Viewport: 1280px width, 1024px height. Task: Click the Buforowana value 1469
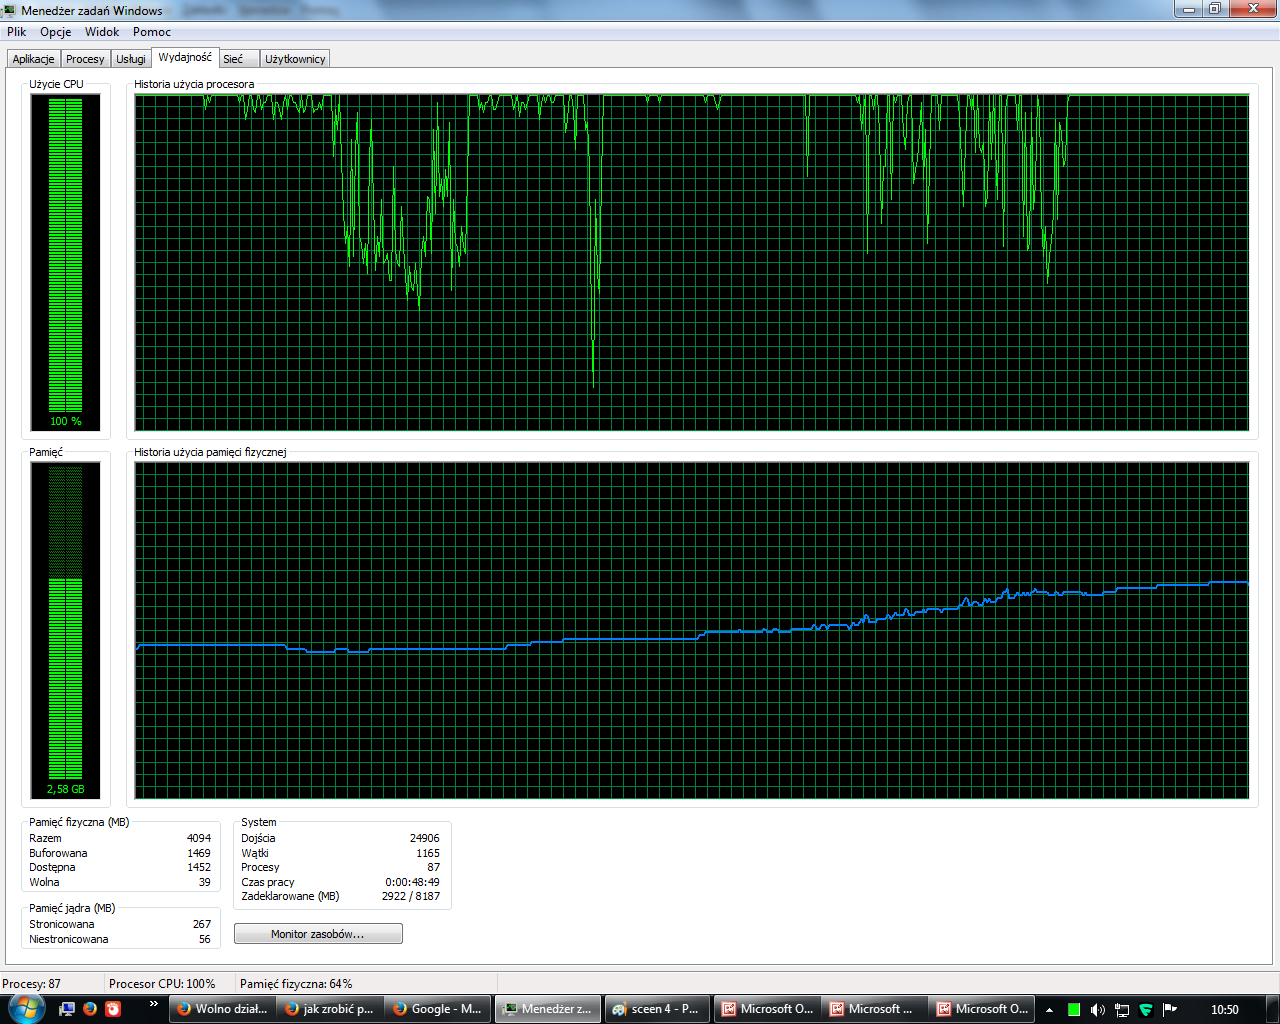tap(199, 853)
